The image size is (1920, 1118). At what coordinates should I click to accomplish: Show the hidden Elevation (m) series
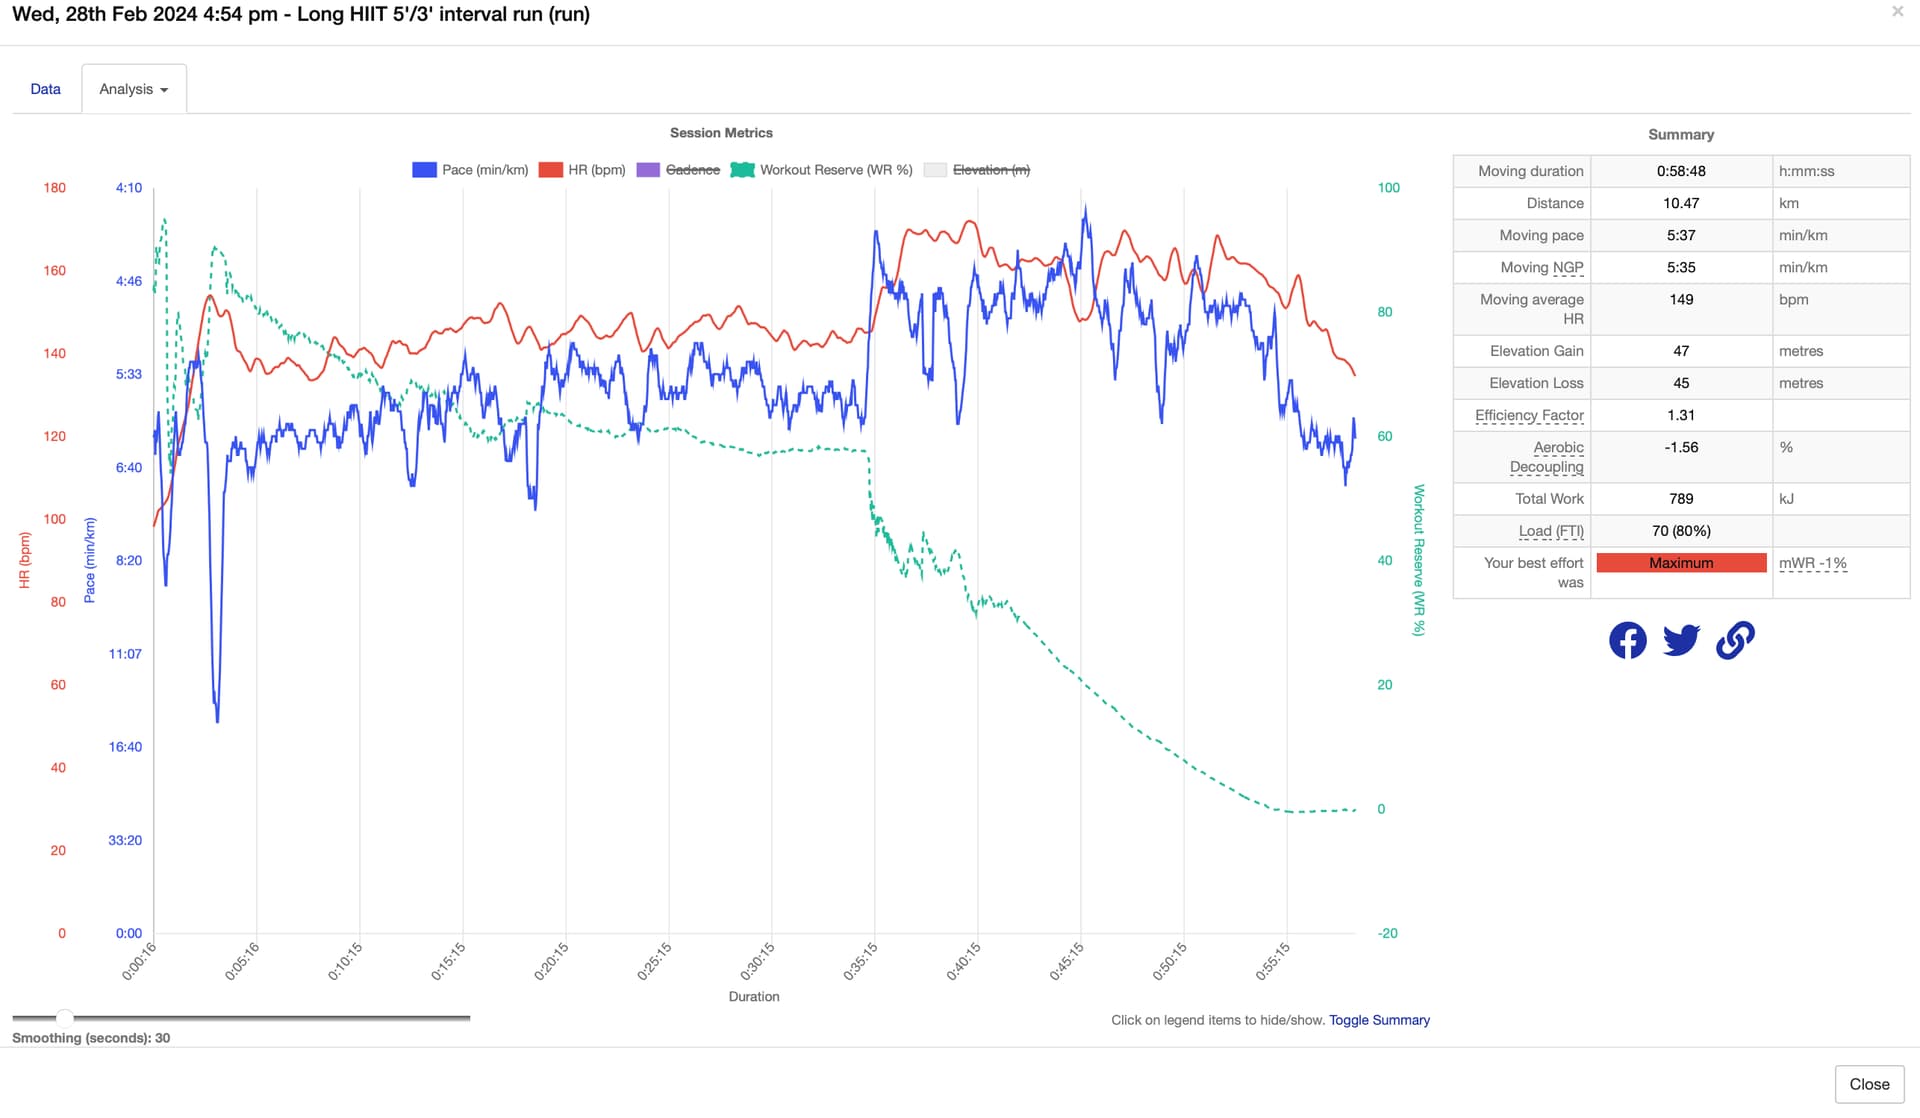(991, 170)
